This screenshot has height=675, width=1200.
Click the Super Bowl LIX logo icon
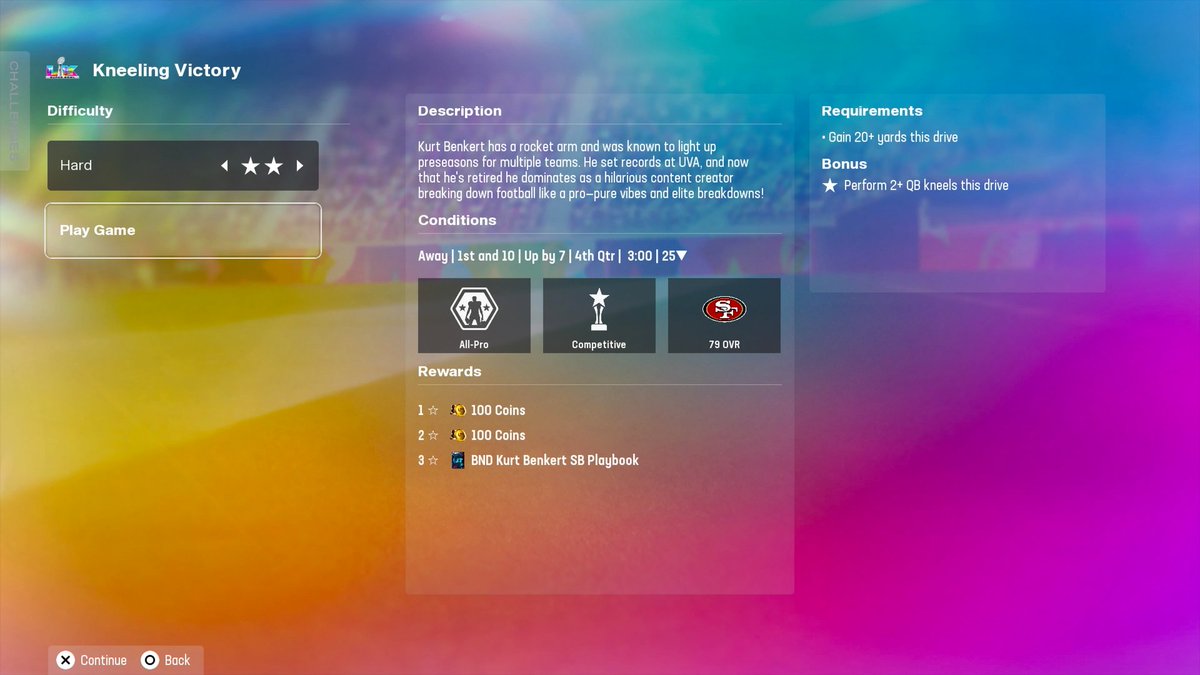click(x=63, y=69)
